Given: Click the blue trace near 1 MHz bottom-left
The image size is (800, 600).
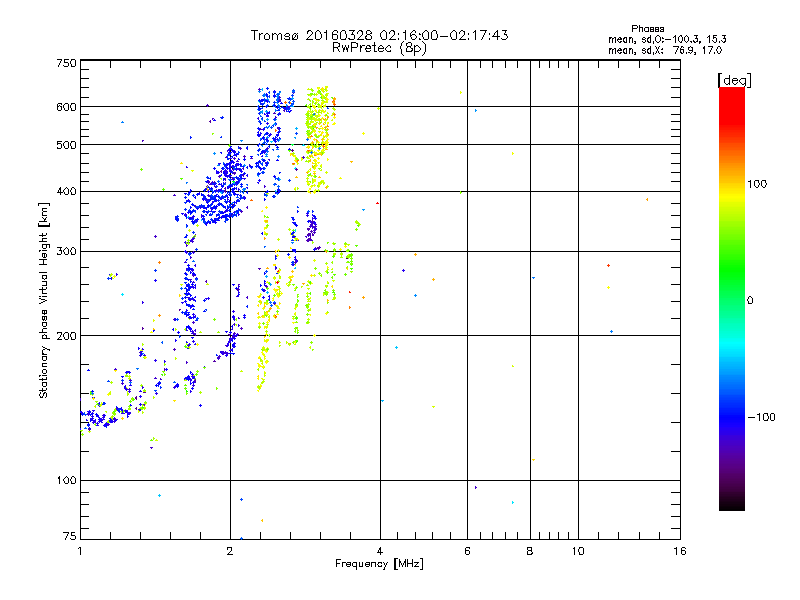Looking at the screenshot, I should tap(105, 416).
